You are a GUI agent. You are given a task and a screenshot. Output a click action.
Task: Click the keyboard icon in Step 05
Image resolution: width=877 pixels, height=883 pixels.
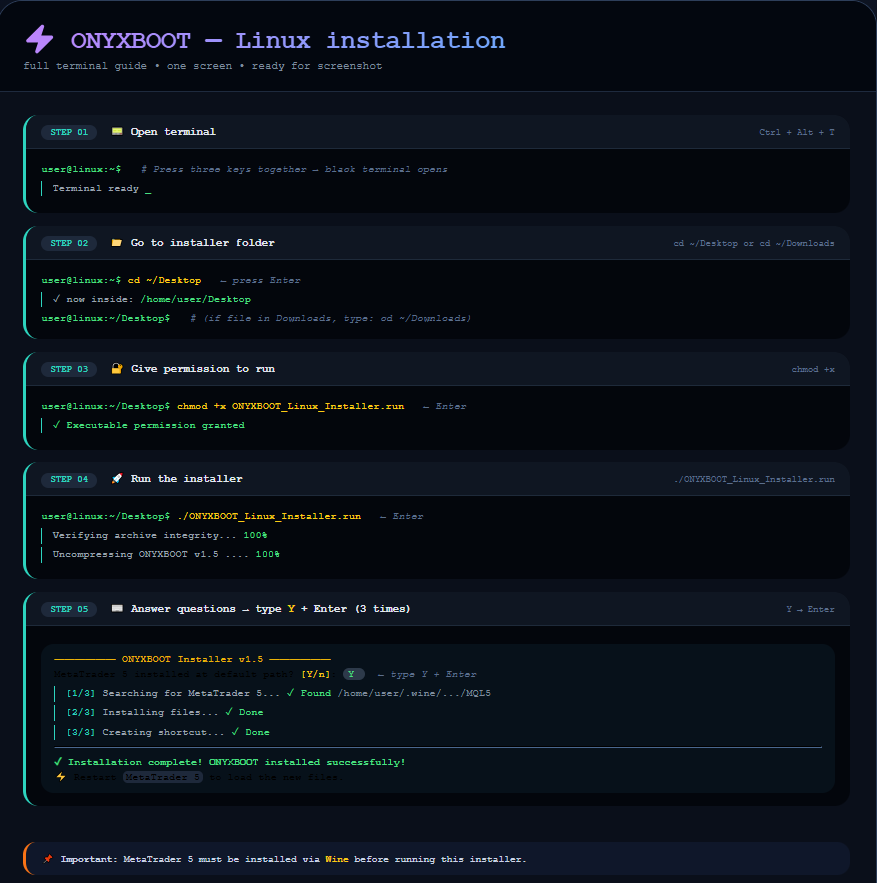[x=117, y=609]
